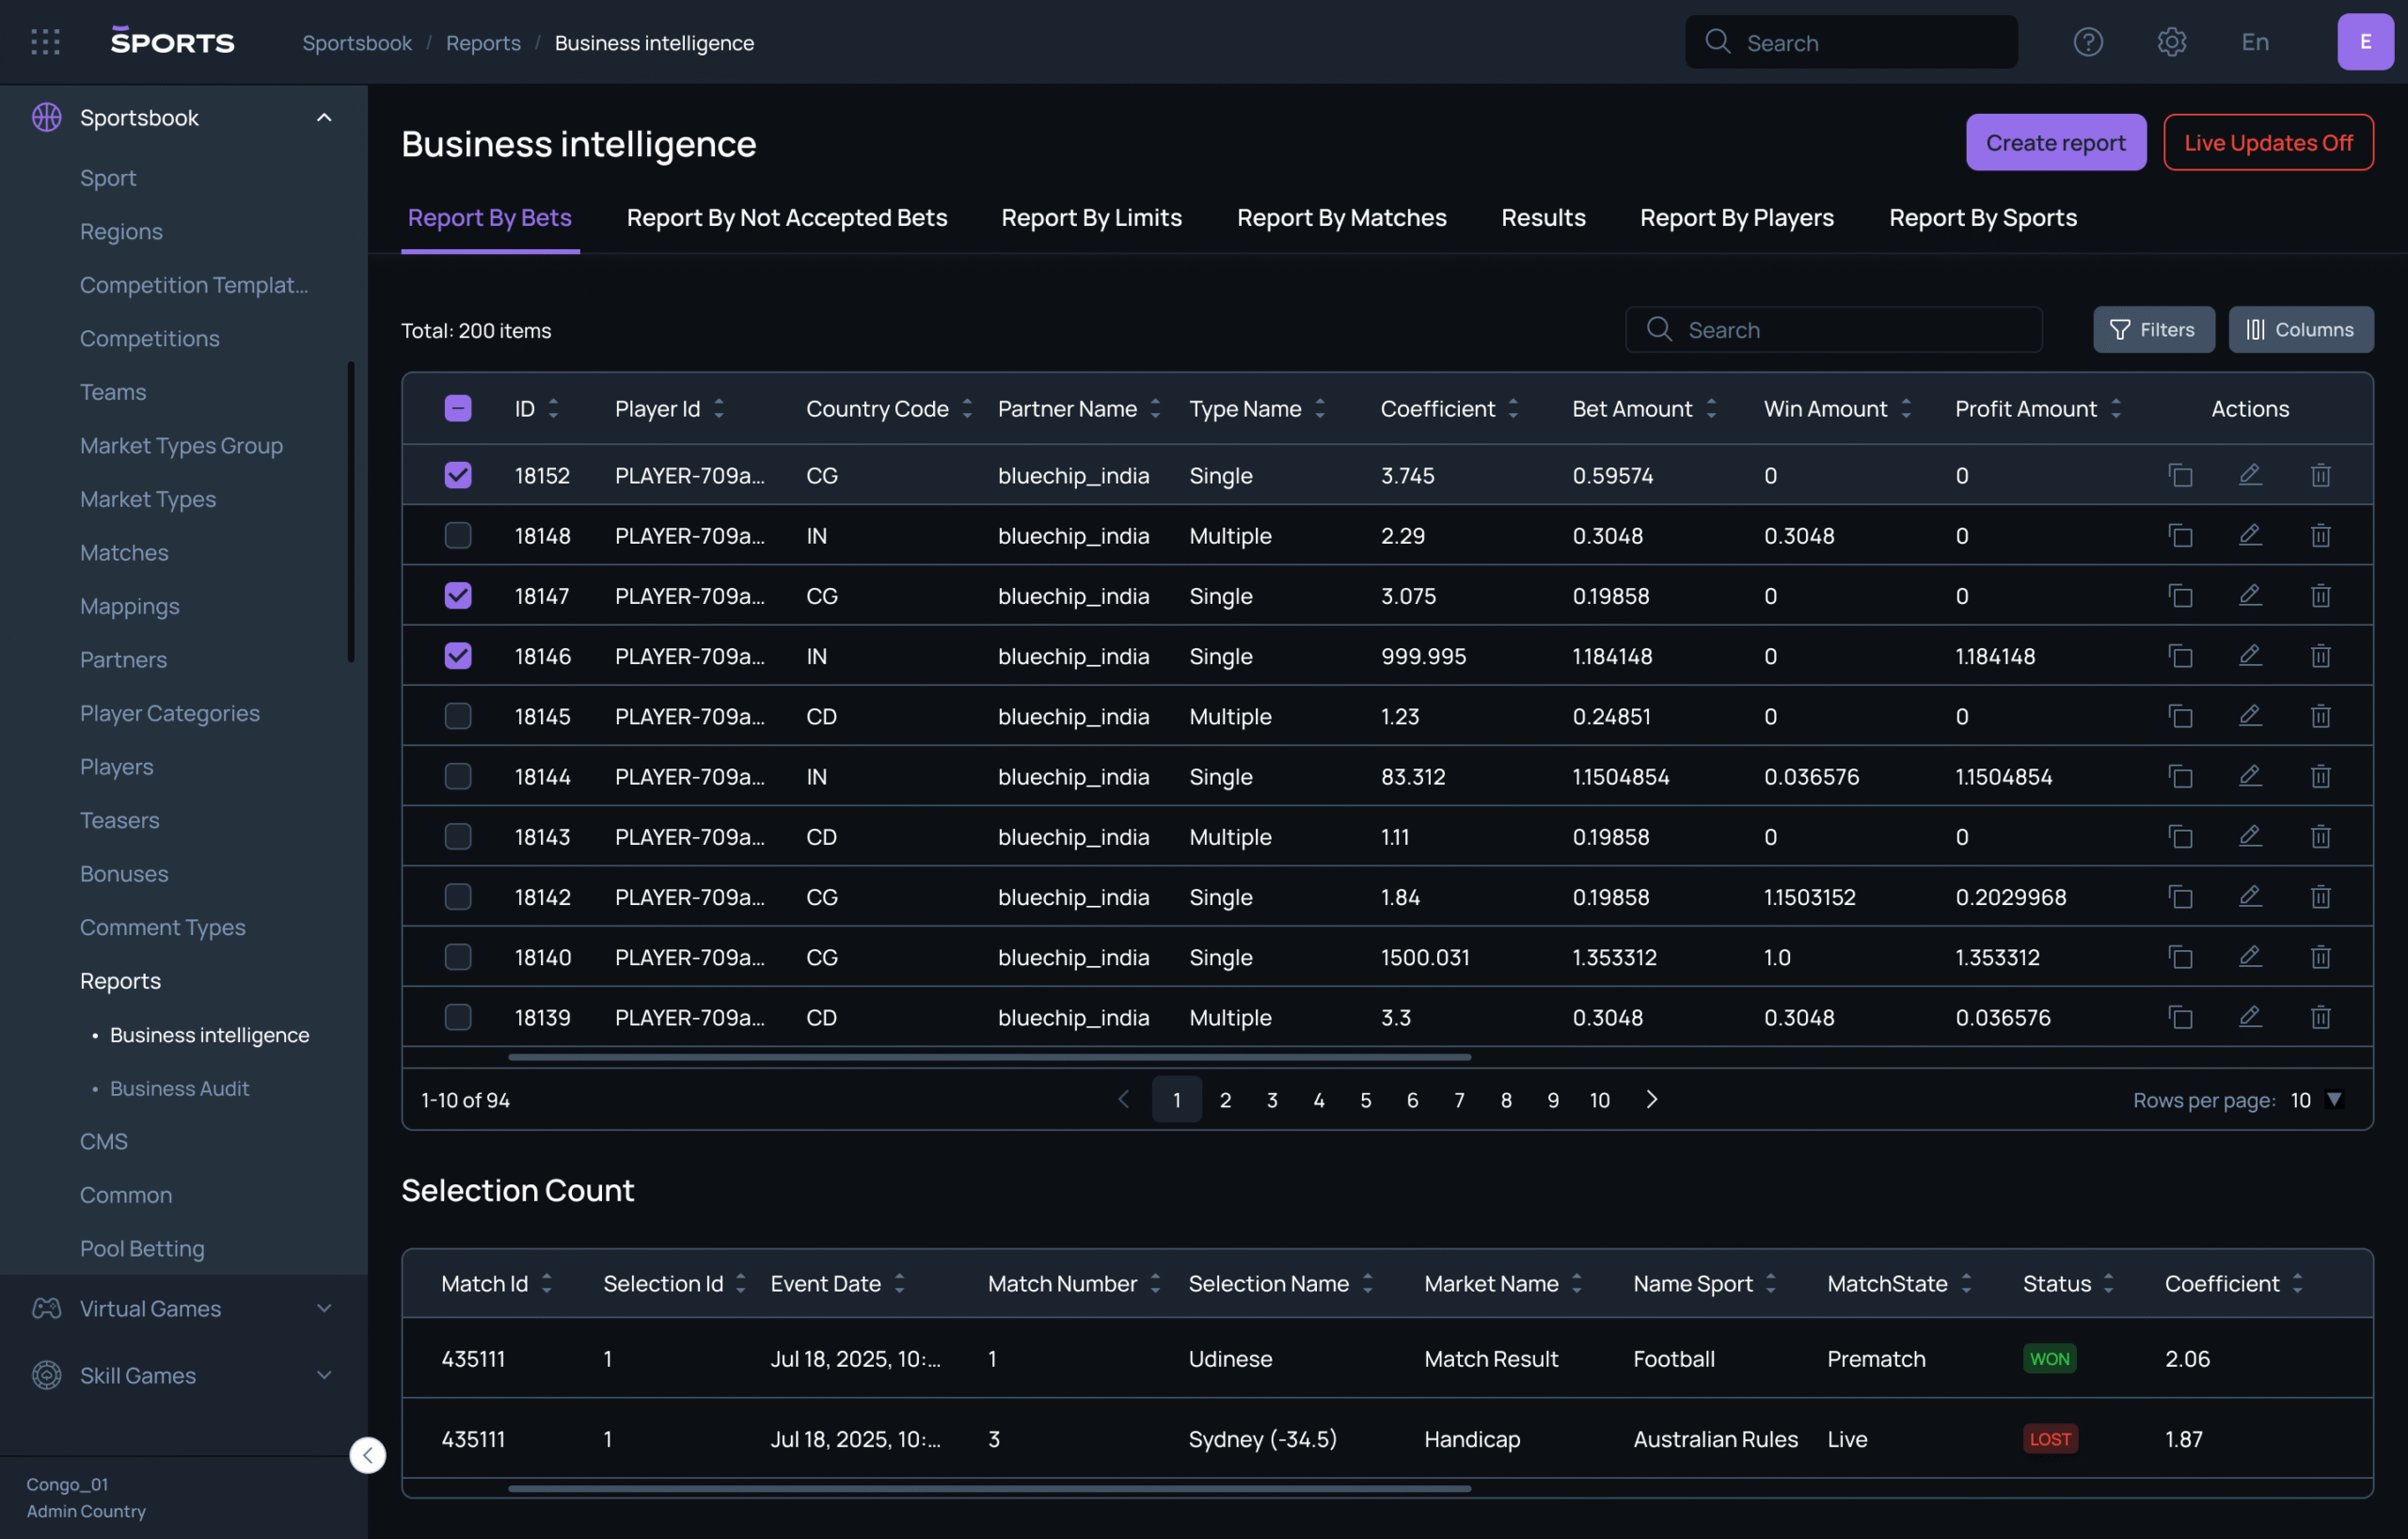Open the settings gear in the top bar
The height and width of the screenshot is (1539, 2408).
(x=2171, y=42)
